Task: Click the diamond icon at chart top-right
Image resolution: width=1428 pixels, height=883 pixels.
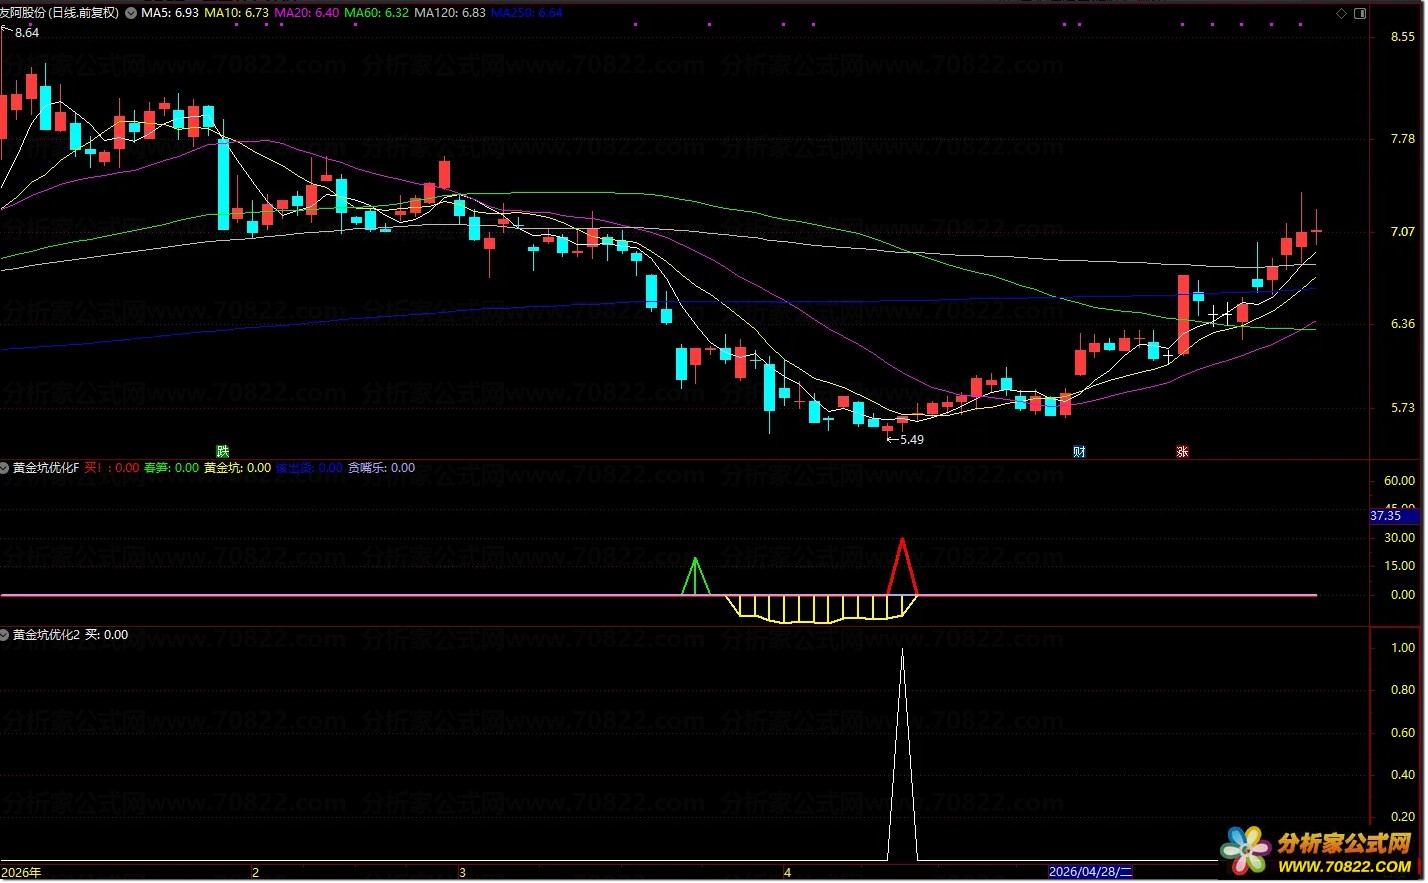Action: pos(1342,13)
